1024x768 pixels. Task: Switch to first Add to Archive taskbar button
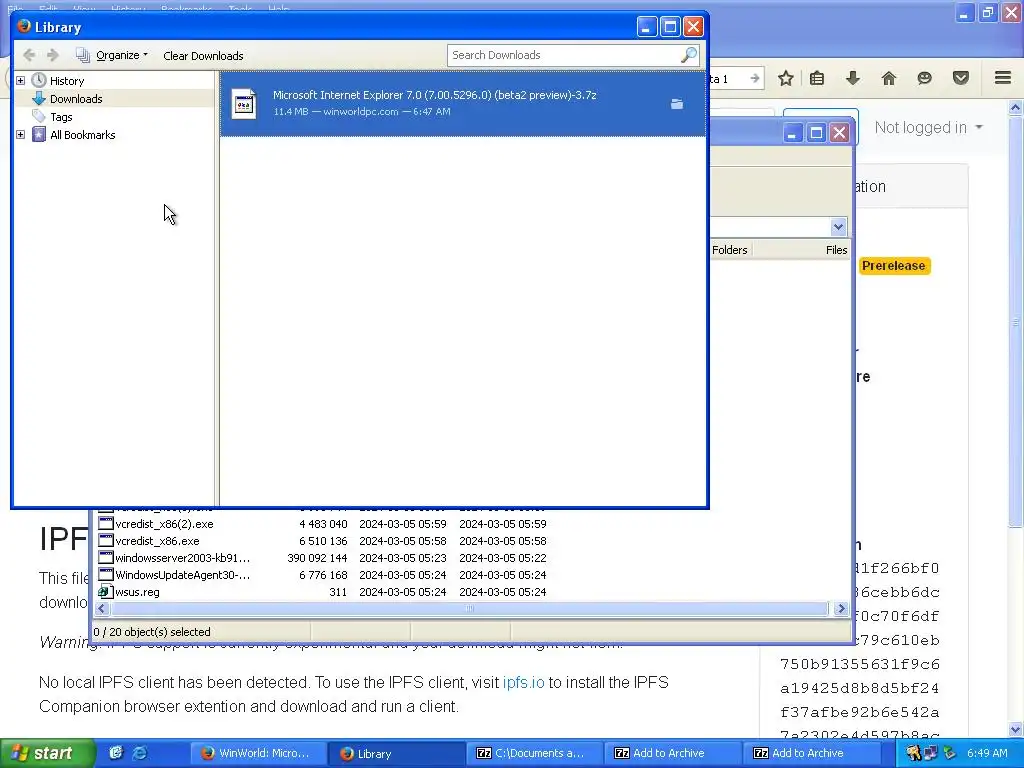pos(673,753)
